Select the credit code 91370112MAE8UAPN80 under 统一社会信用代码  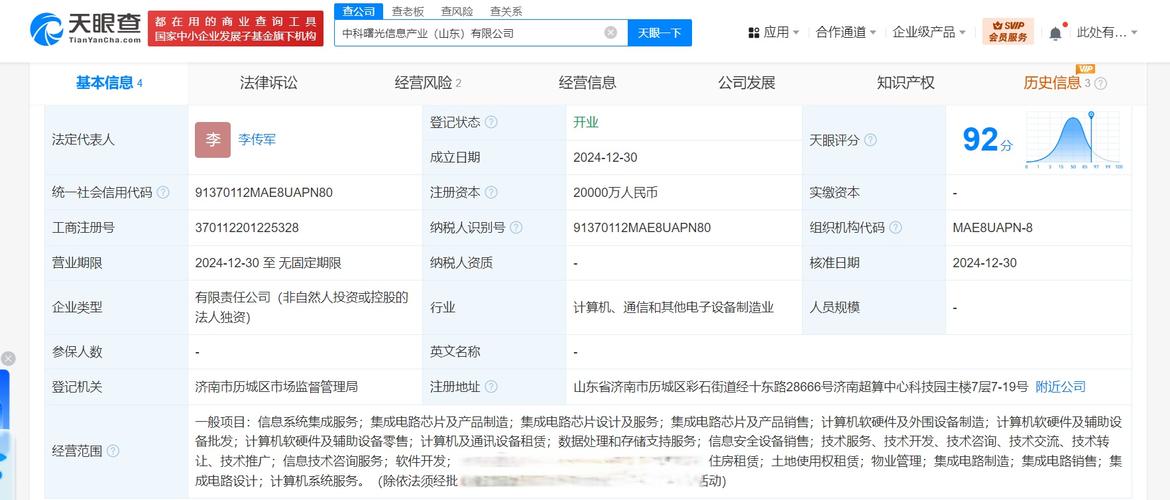pyautogui.click(x=263, y=193)
